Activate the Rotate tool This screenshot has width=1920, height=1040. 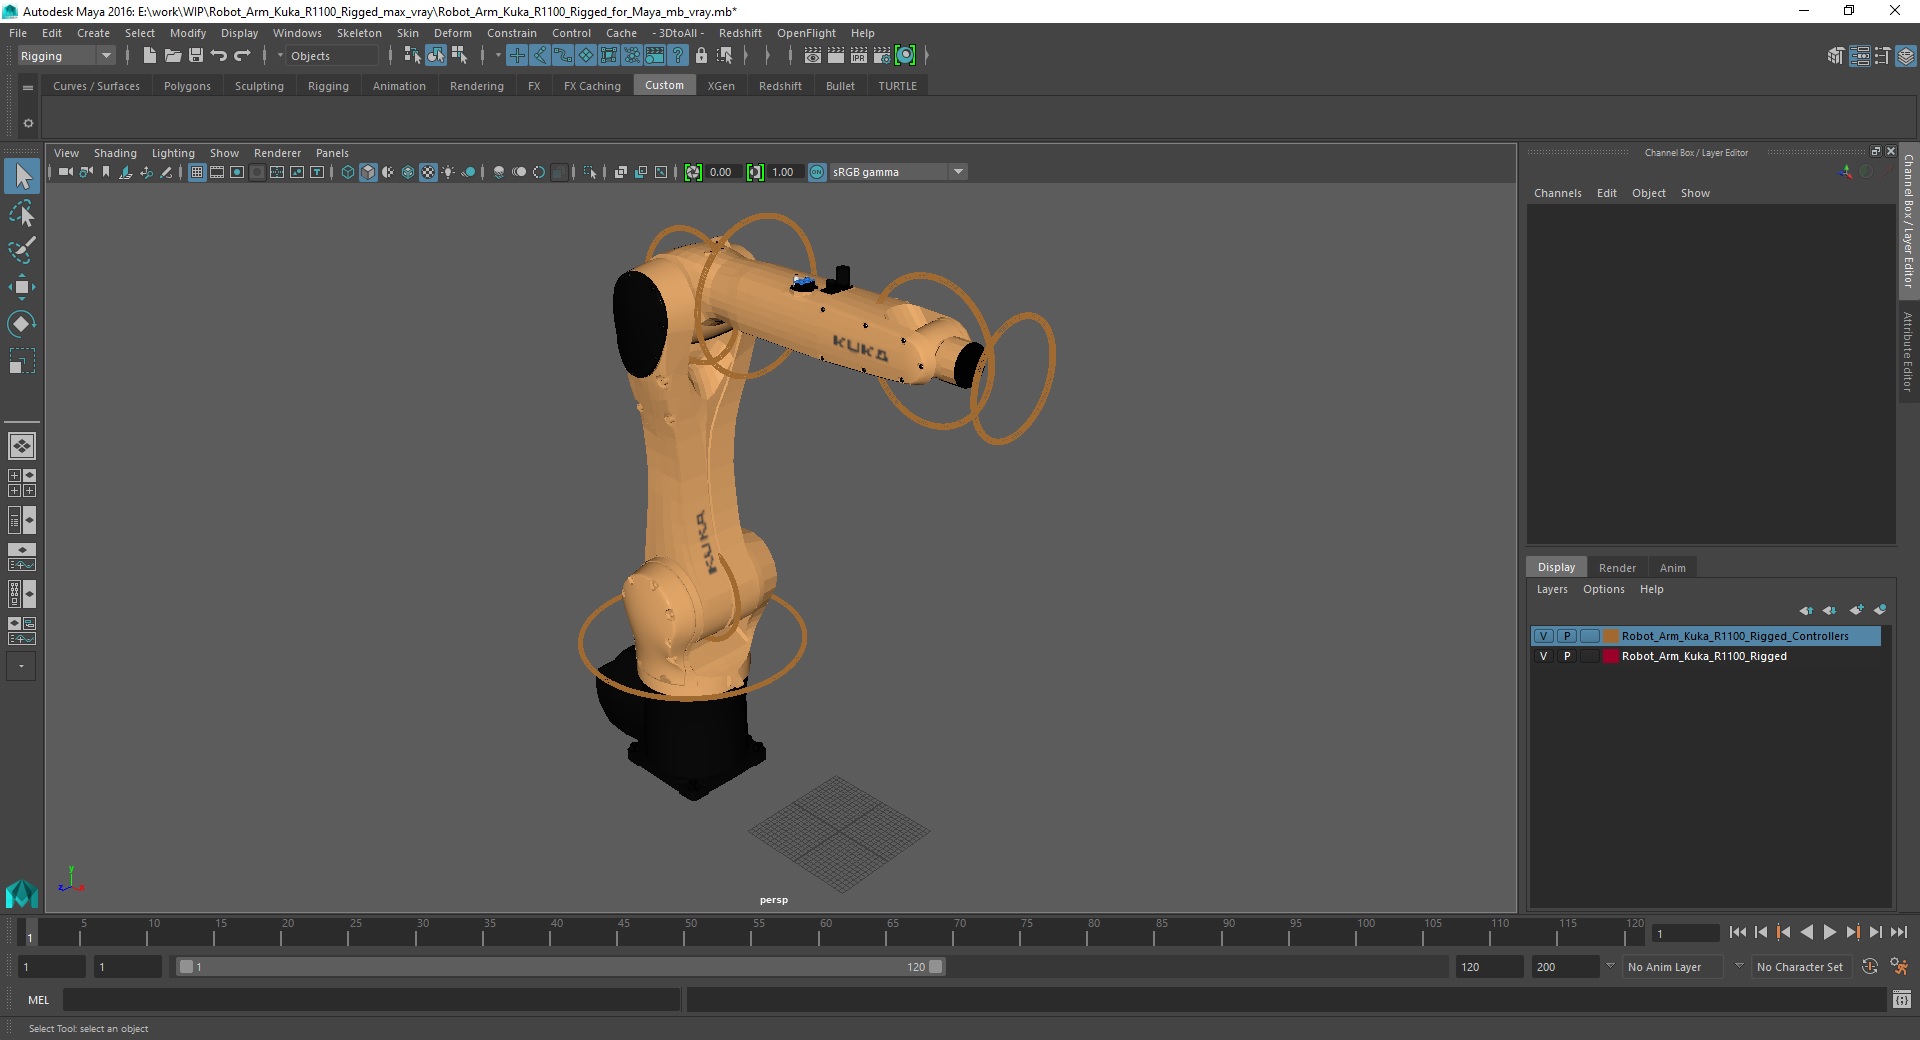coord(22,324)
